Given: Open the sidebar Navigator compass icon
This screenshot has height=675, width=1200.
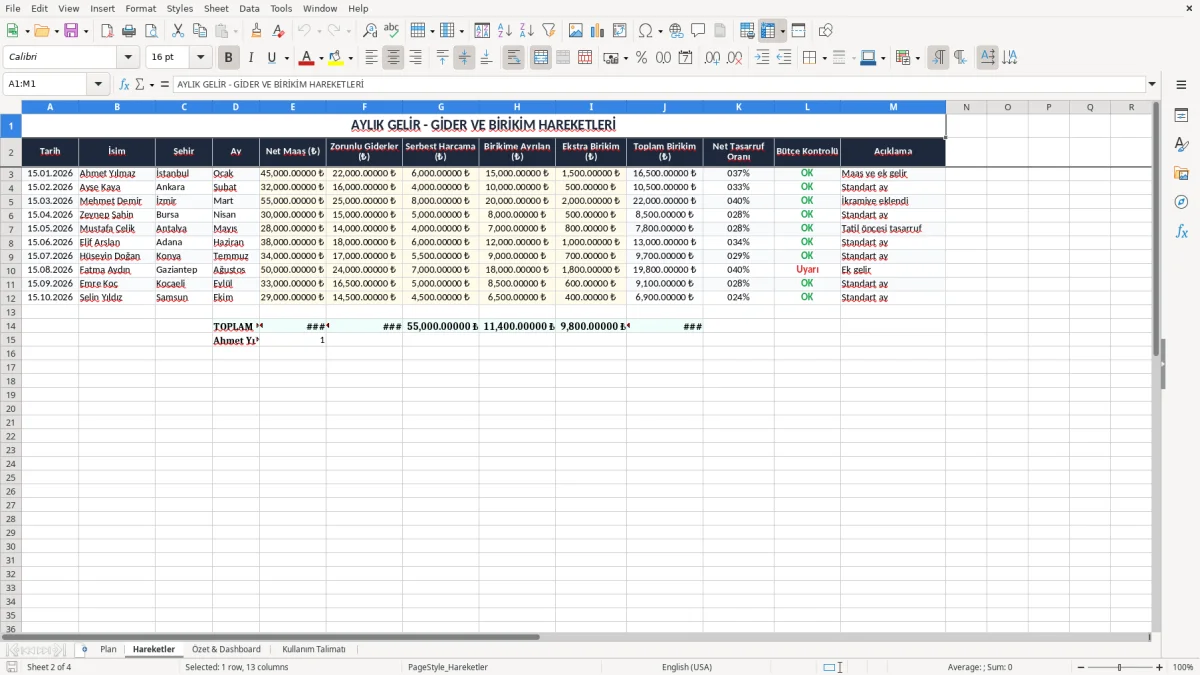Looking at the screenshot, I should click(1181, 202).
